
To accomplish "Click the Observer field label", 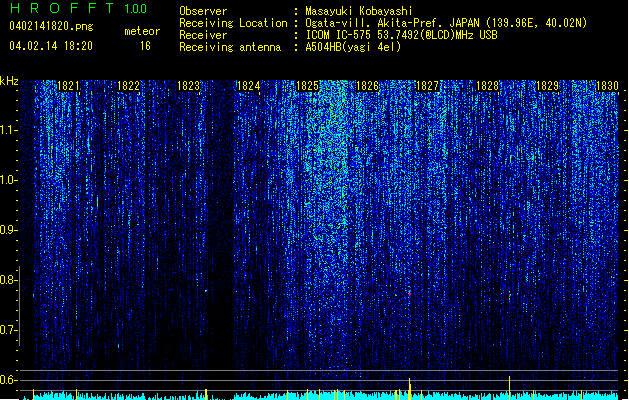I will click(203, 11).
